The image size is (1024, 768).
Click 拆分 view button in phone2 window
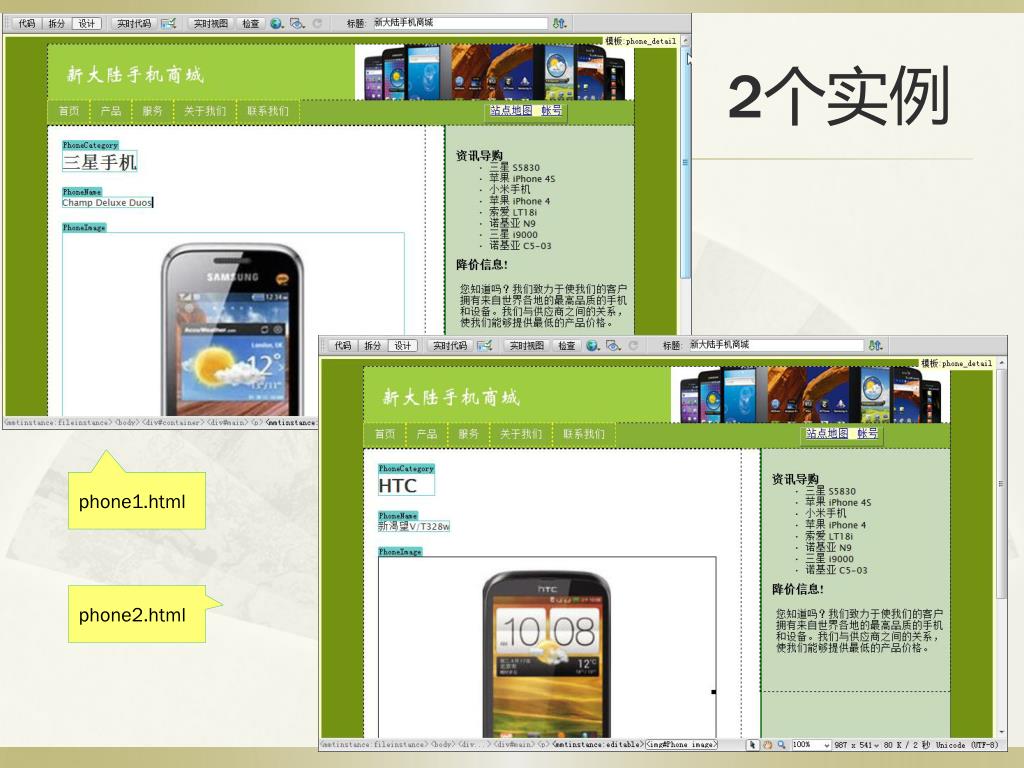point(372,345)
